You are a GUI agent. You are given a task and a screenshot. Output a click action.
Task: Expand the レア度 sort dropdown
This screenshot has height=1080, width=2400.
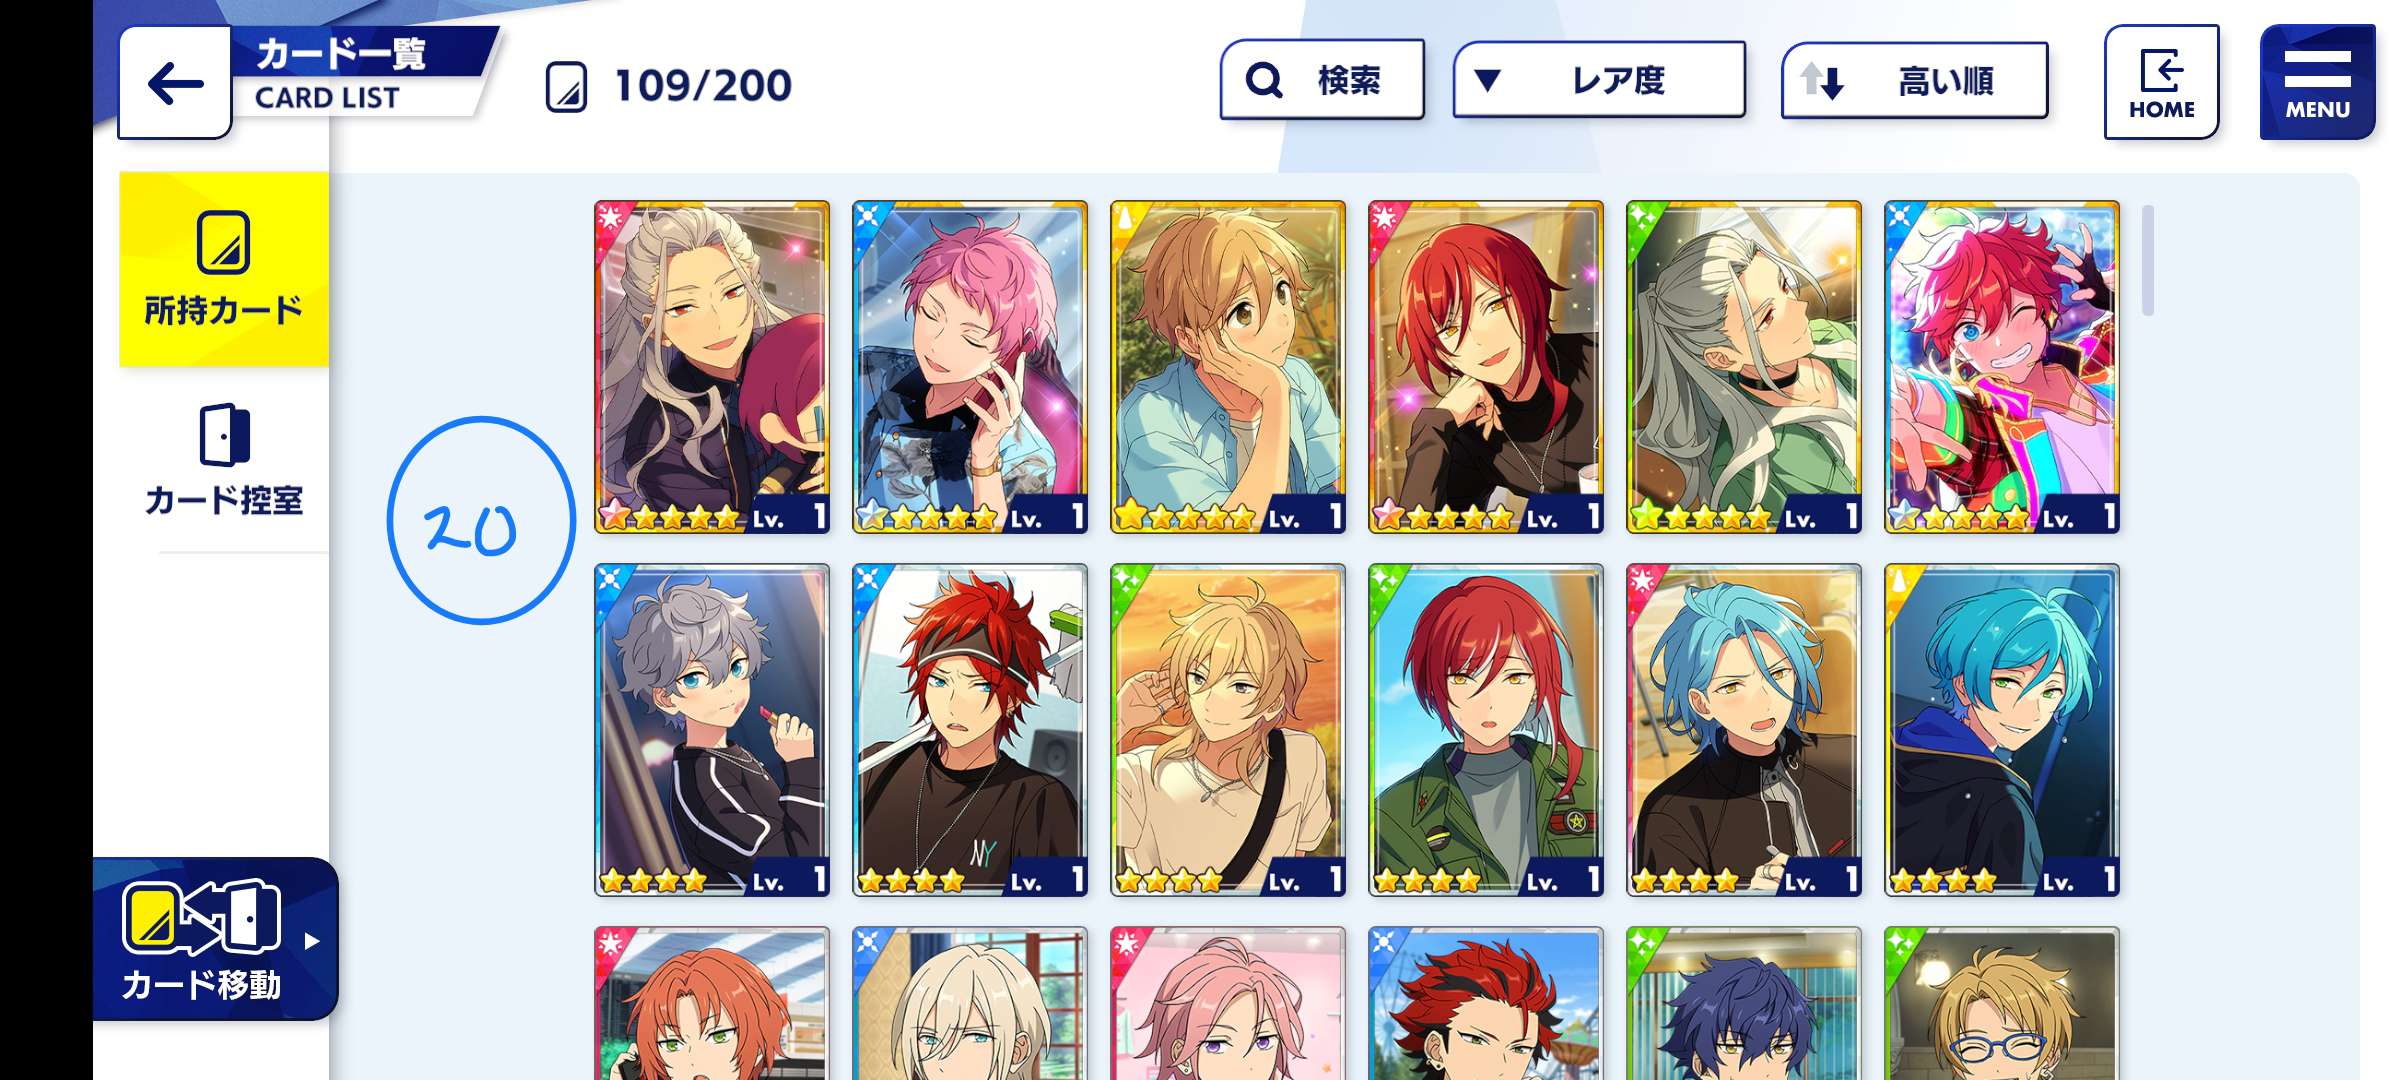[x=1599, y=80]
